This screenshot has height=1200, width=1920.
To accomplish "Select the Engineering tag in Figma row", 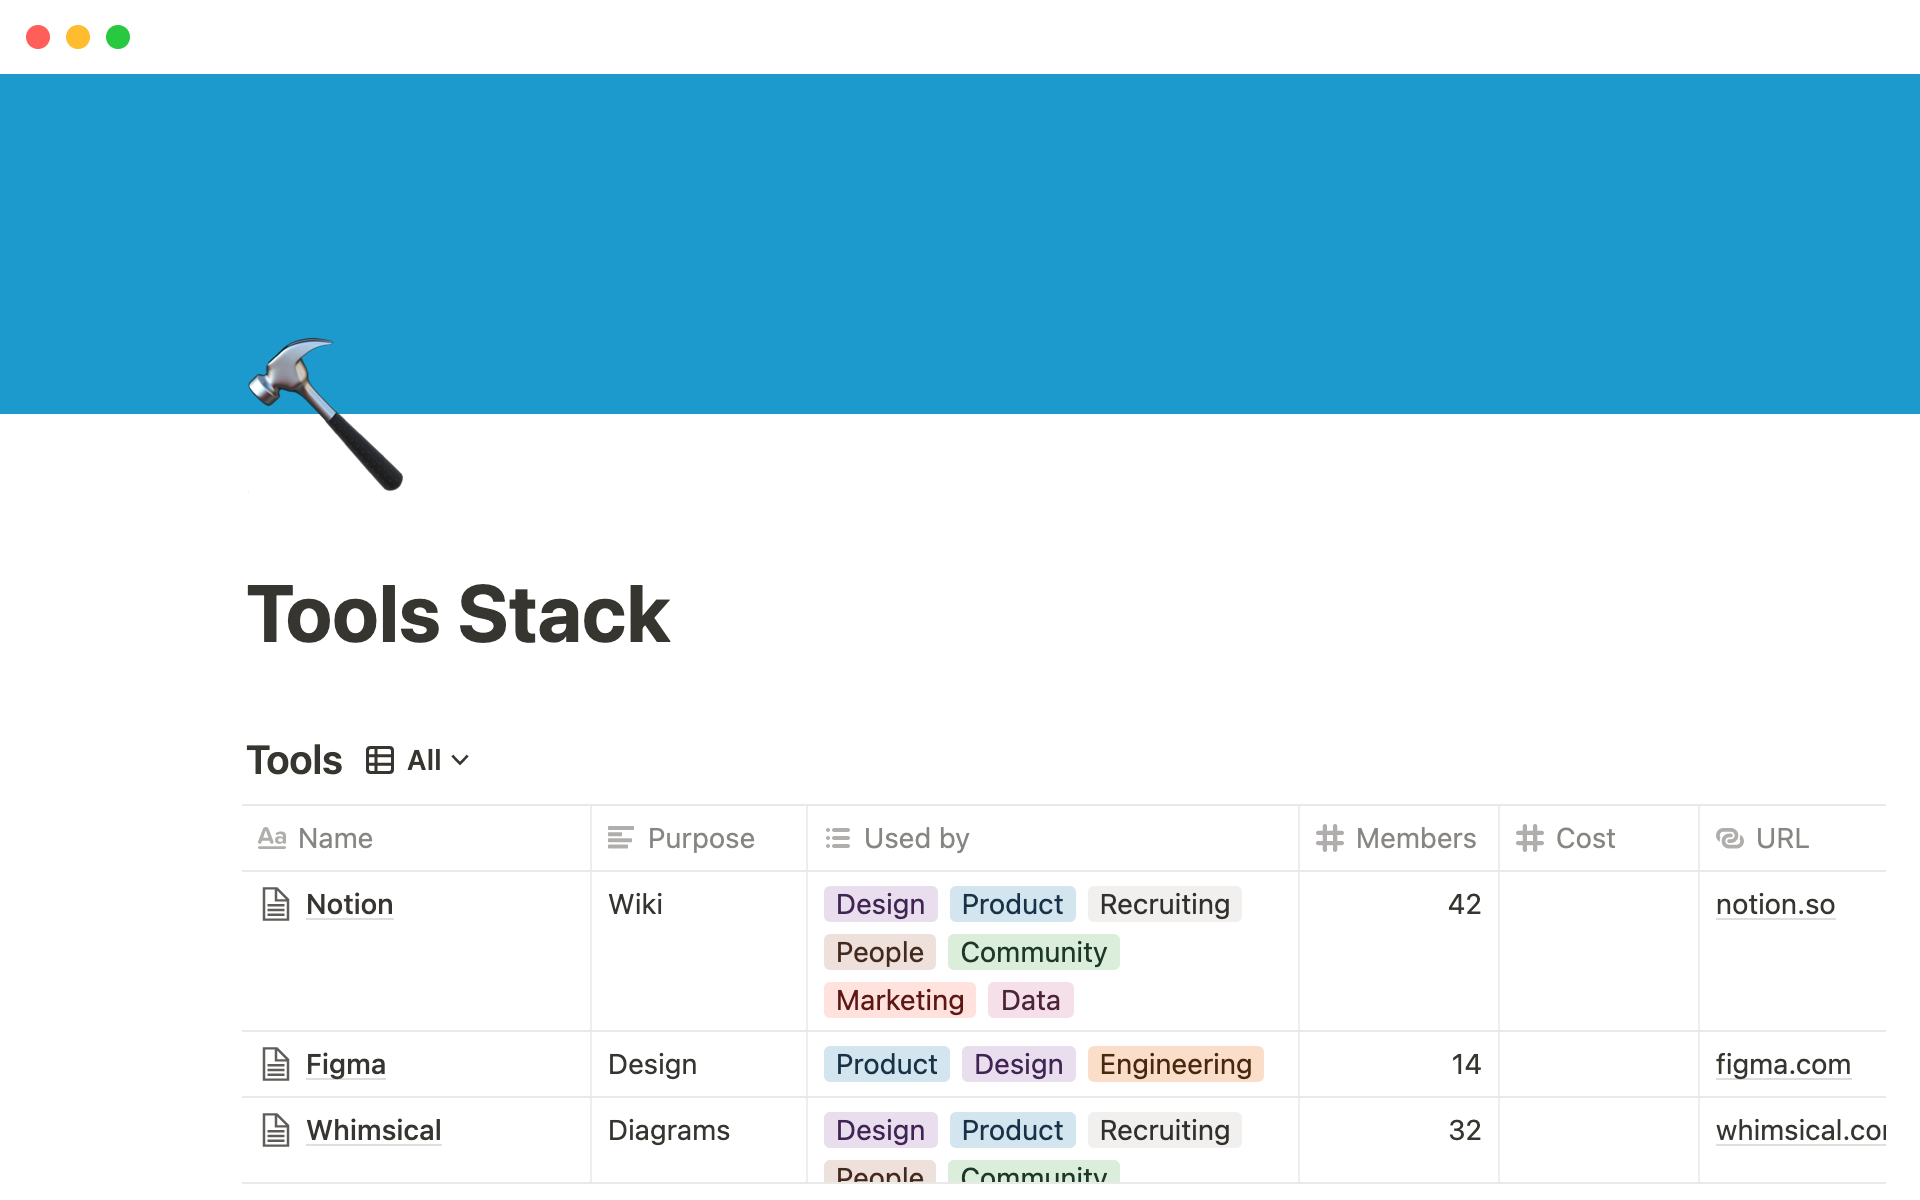I will click(1175, 1064).
